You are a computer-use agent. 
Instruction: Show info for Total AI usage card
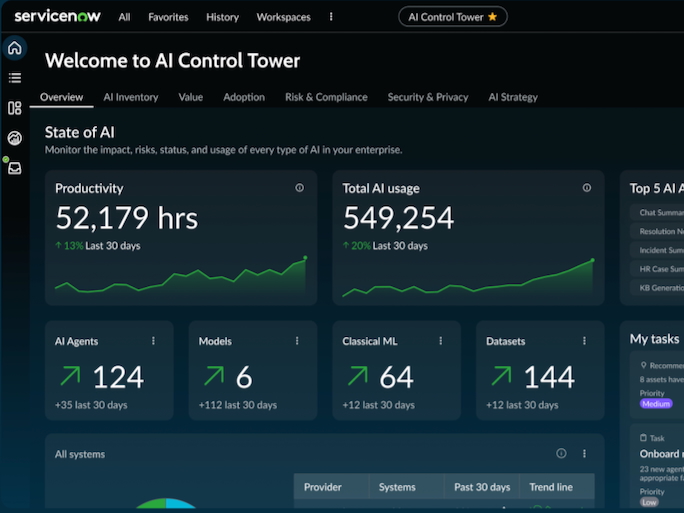tap(587, 188)
